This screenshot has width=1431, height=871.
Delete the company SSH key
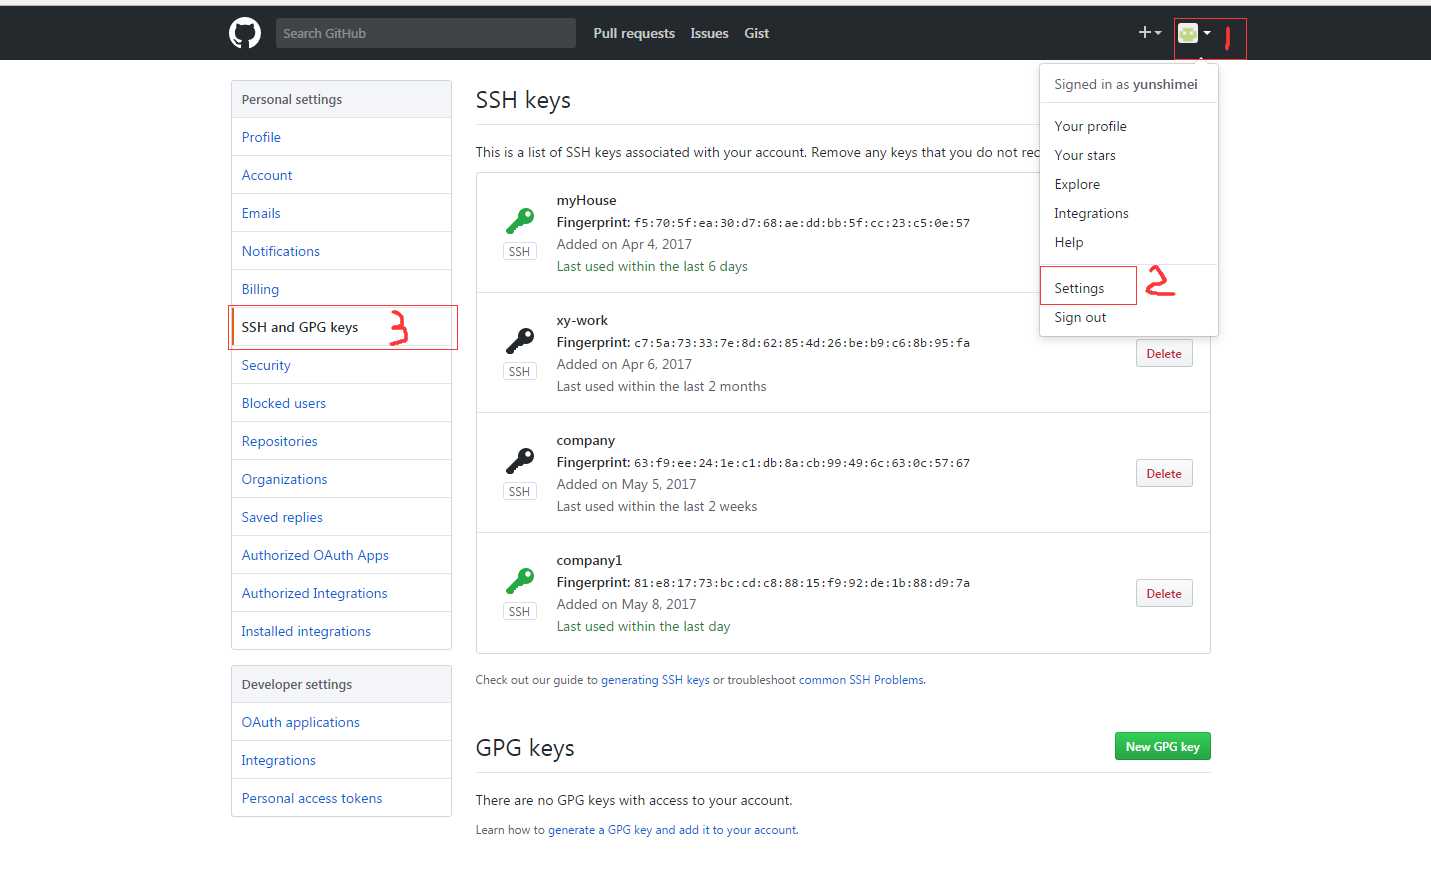click(x=1164, y=473)
